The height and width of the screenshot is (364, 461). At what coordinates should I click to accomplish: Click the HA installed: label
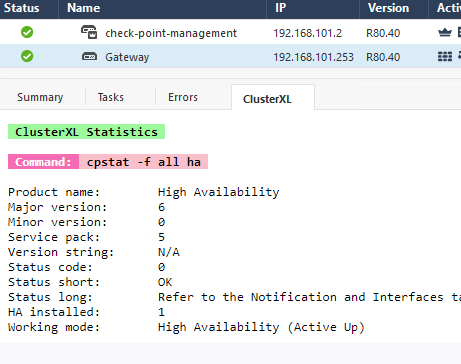click(54, 312)
